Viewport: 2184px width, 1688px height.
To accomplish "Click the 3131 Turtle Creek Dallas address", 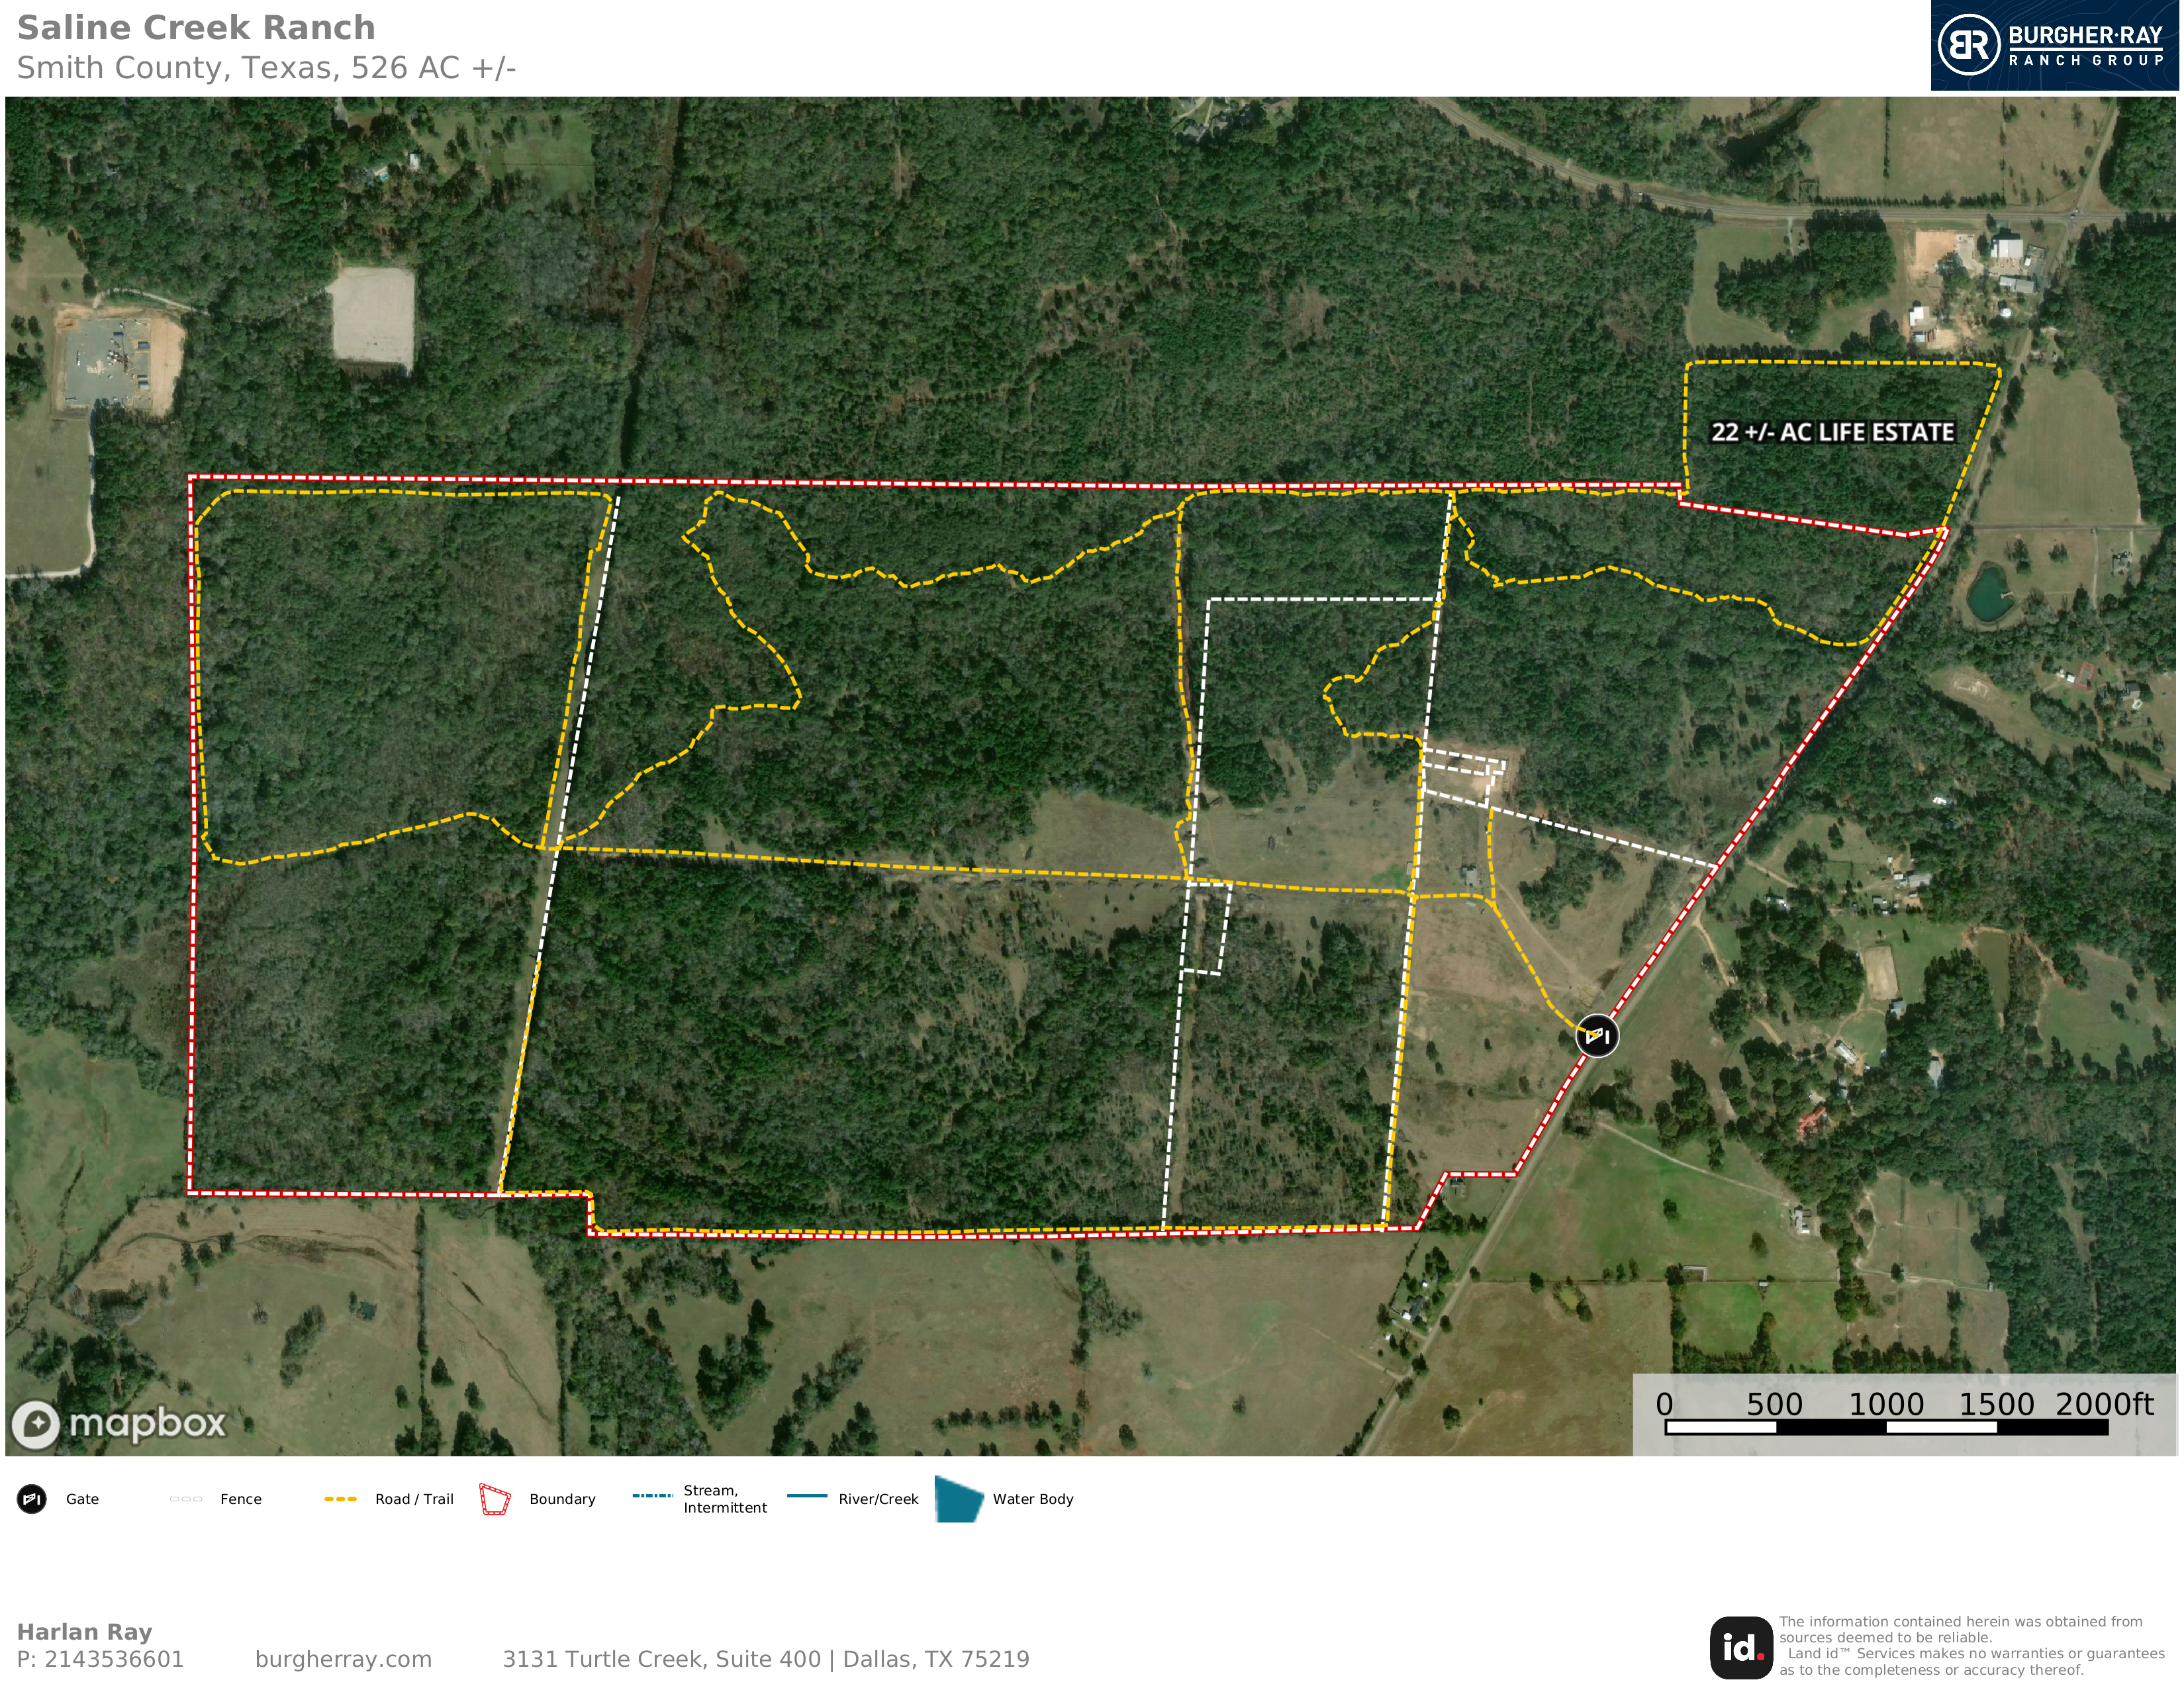I will tap(765, 1659).
